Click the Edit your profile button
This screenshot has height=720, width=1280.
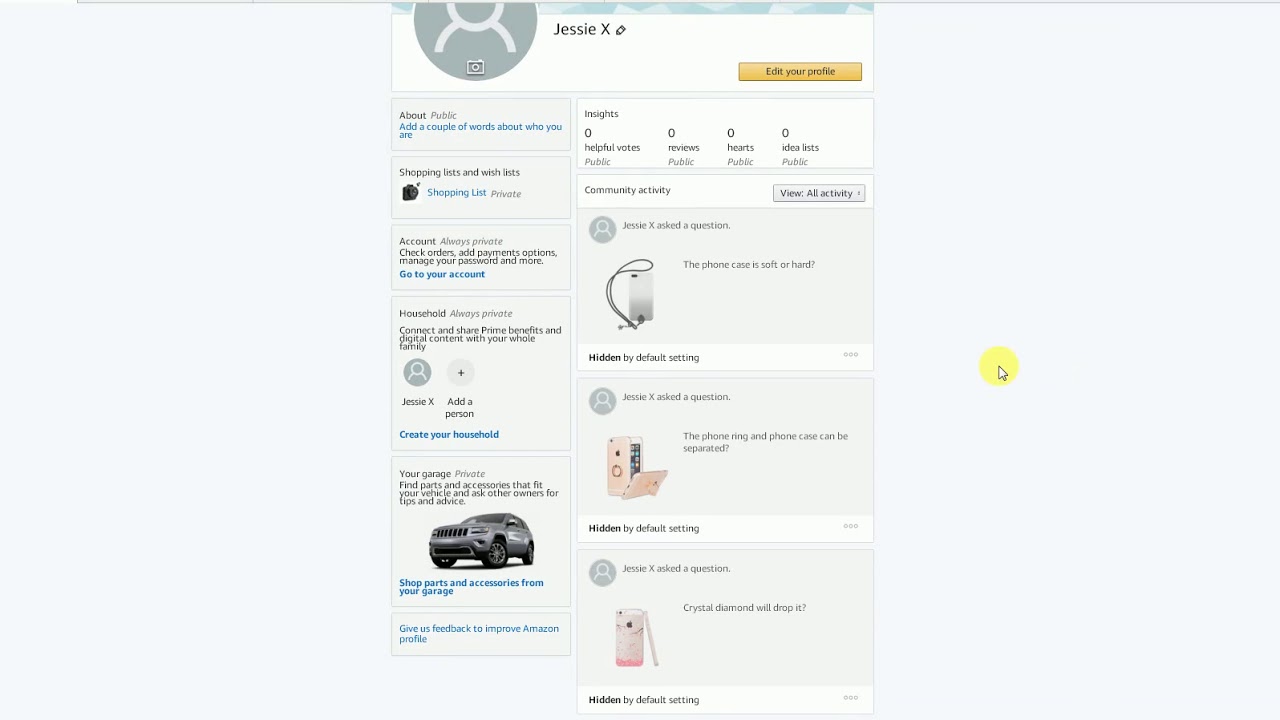800,71
